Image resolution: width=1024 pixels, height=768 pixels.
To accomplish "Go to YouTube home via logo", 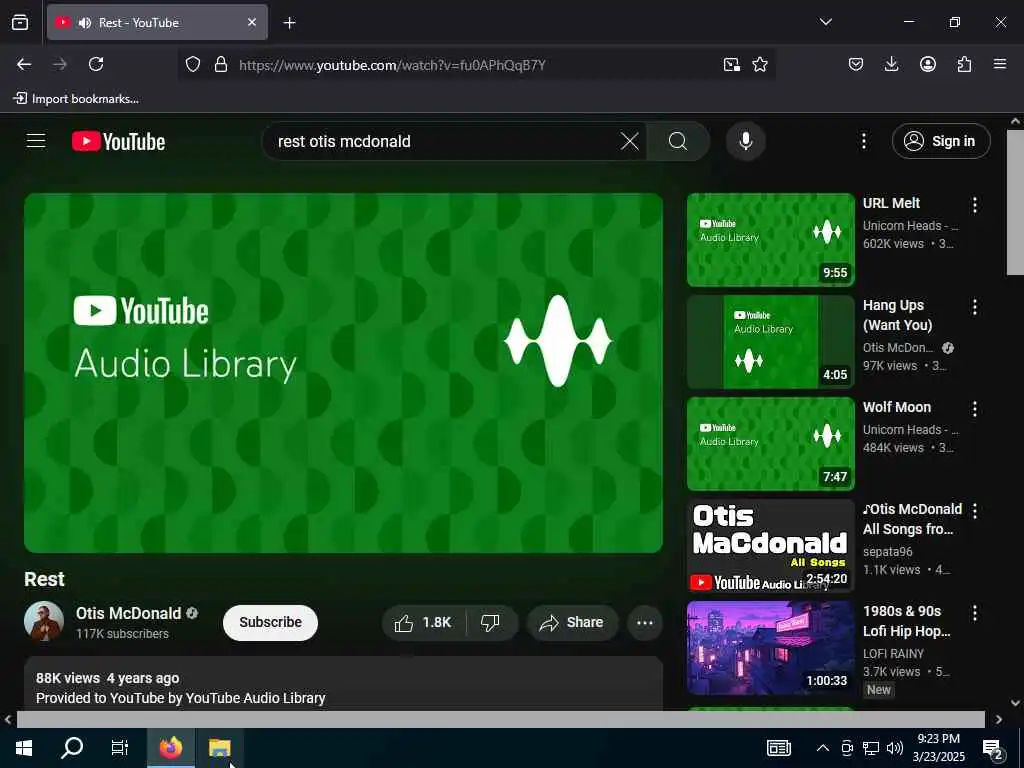I will (x=118, y=142).
